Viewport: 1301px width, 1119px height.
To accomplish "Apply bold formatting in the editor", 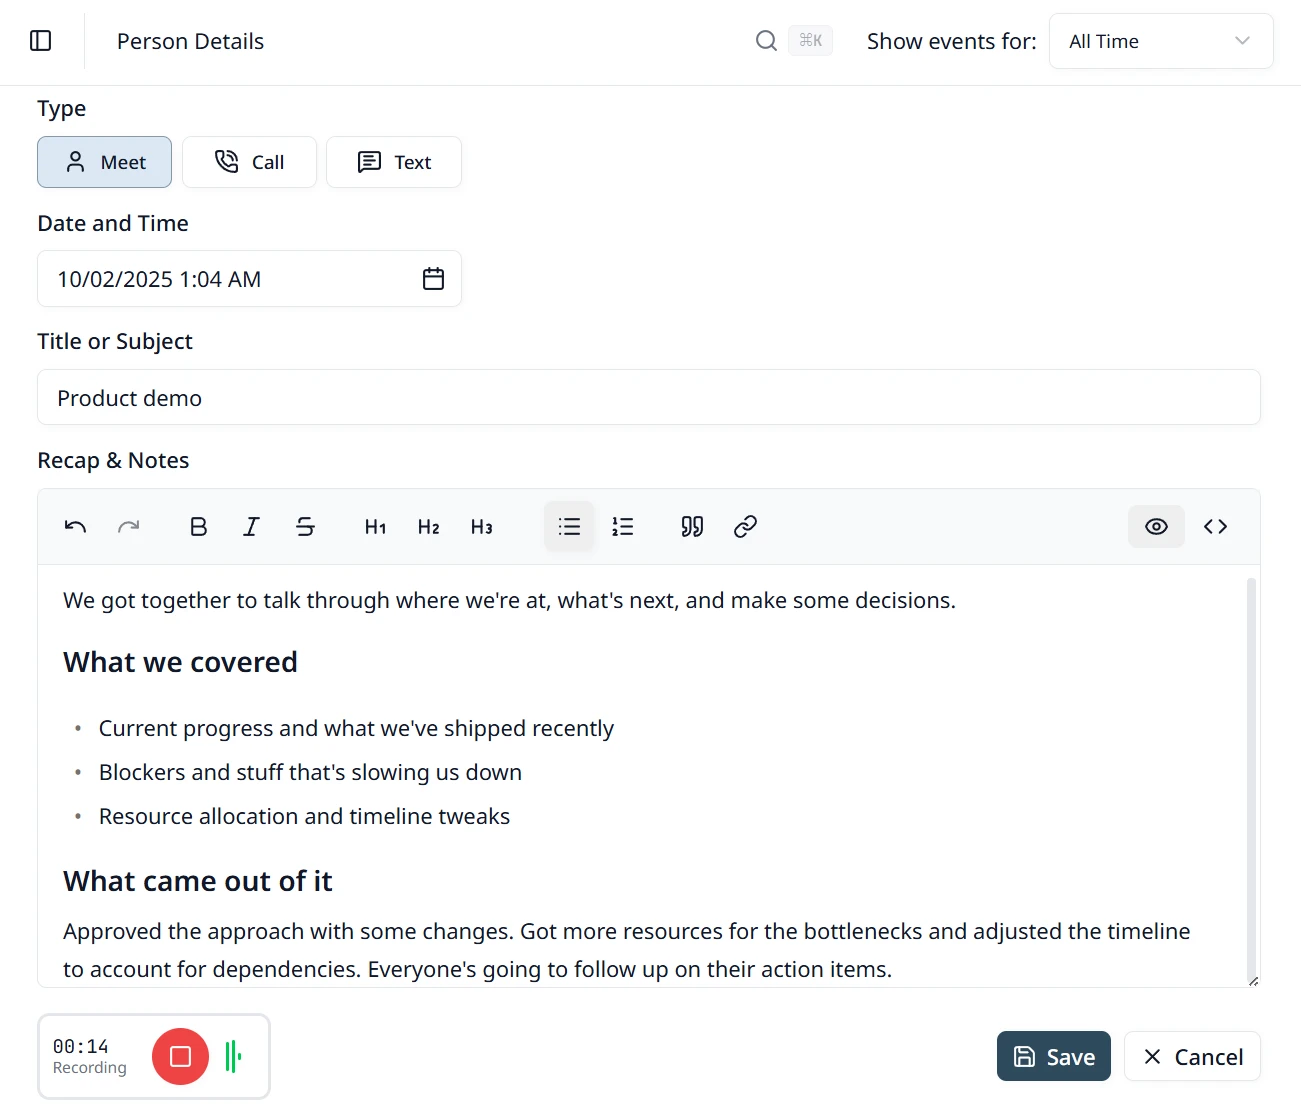I will point(199,527).
